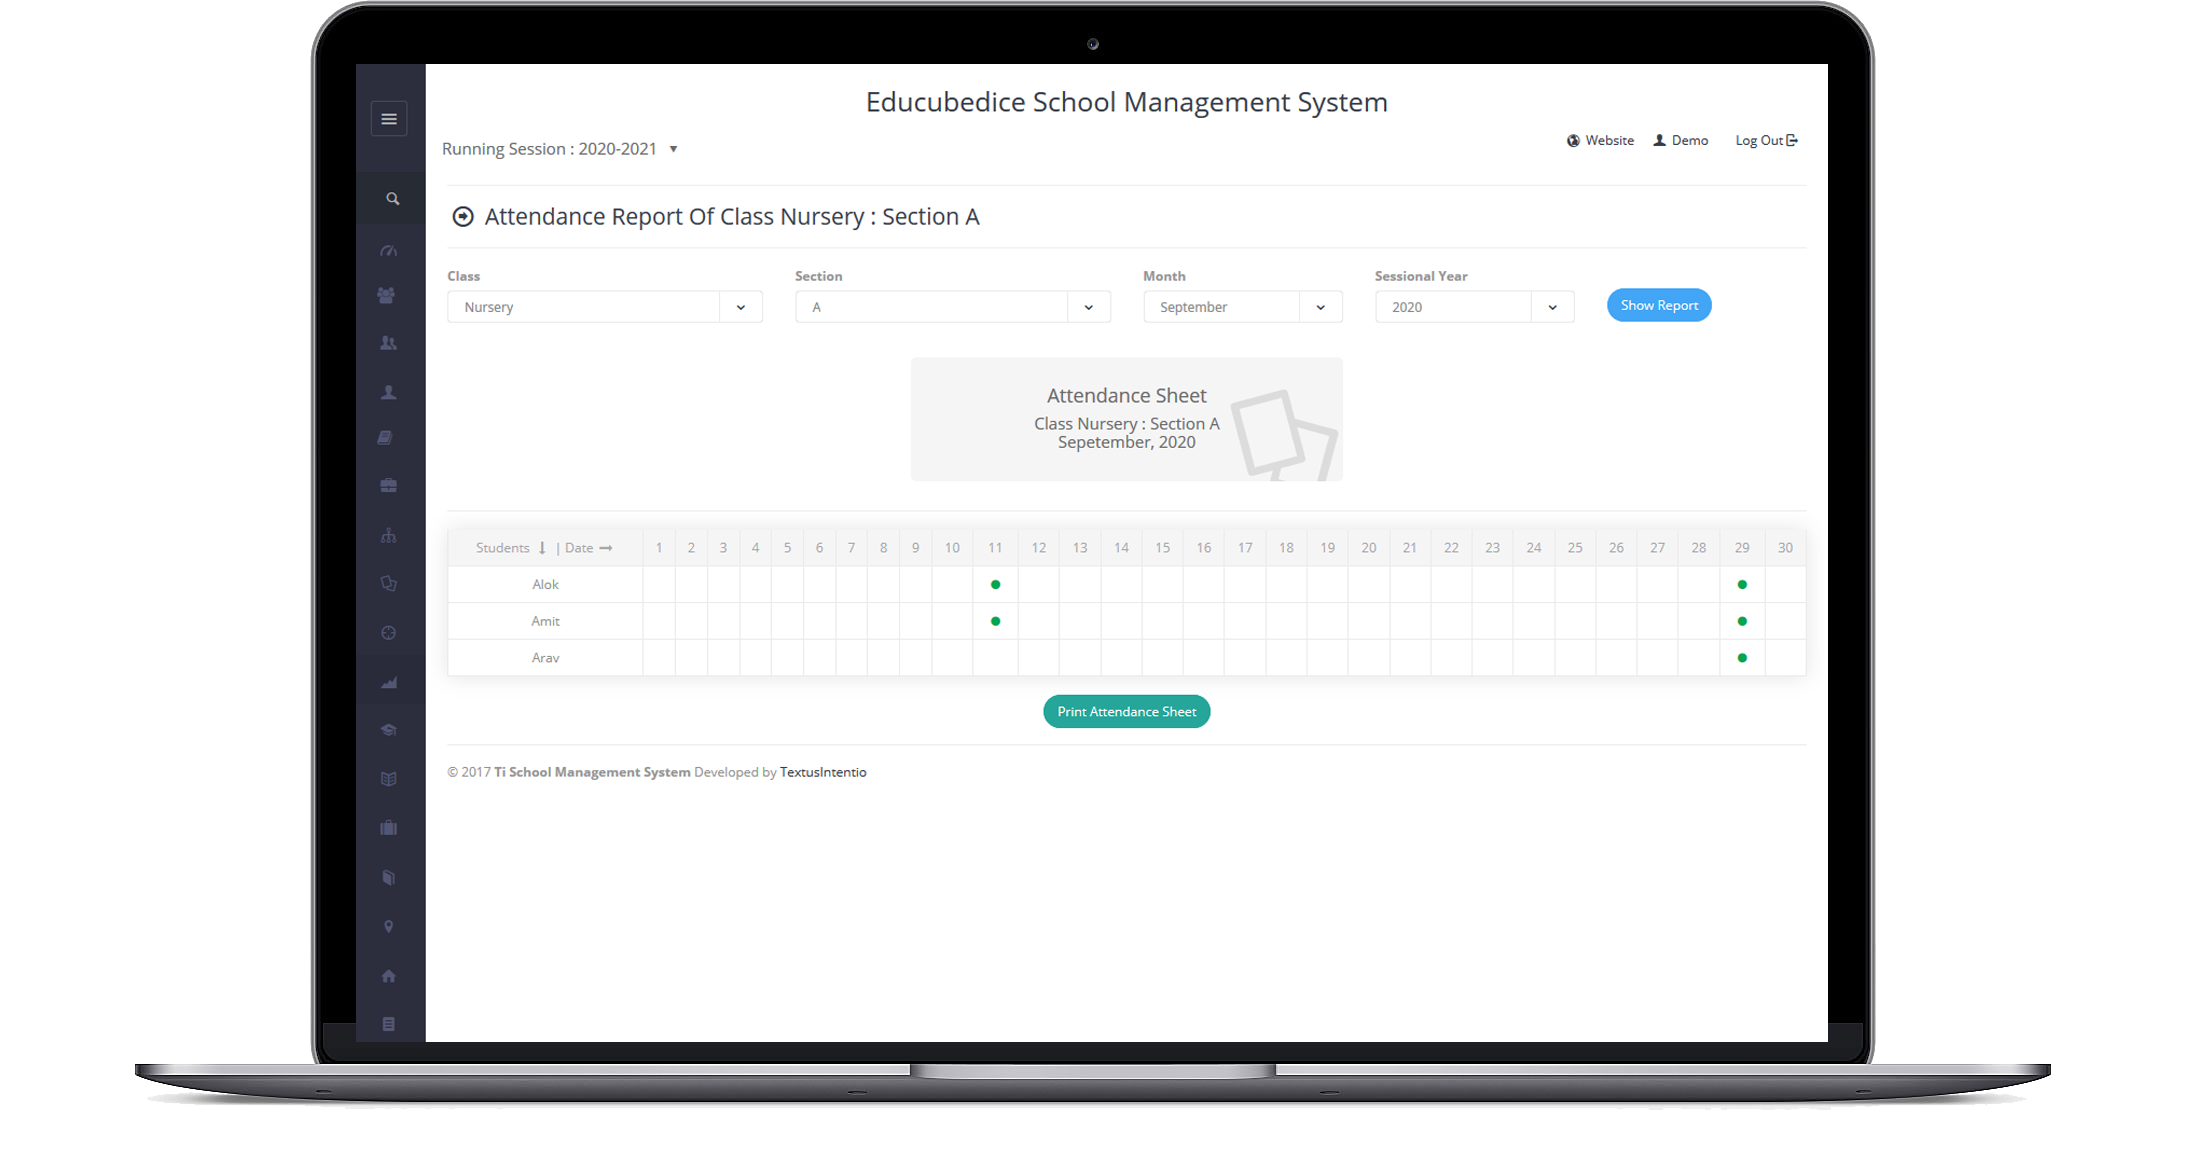Click Alok's attendance dot on day 29
Screen dimensions: 2204x1166
coord(1742,585)
